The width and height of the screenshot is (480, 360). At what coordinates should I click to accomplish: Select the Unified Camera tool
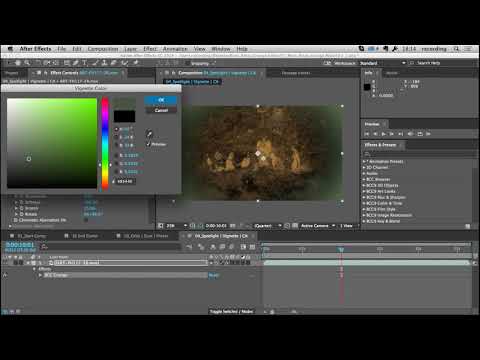pos(47,63)
